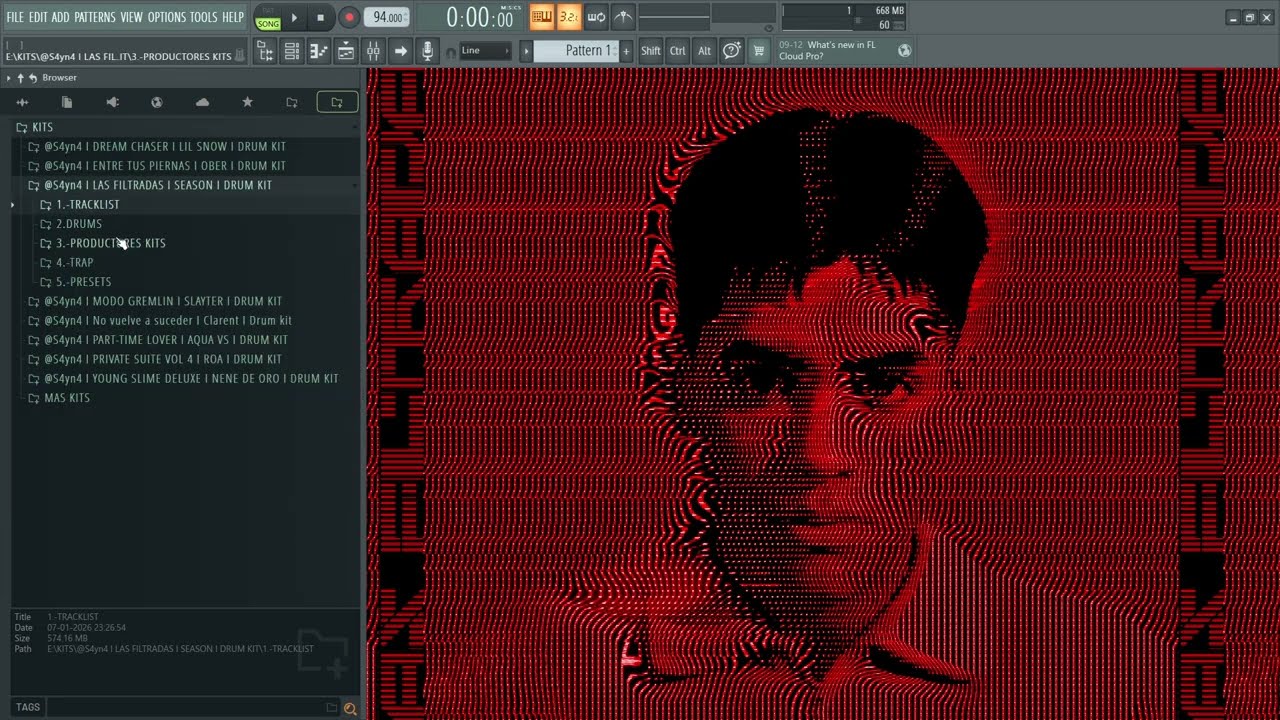Click the master volume slider

point(674,17)
